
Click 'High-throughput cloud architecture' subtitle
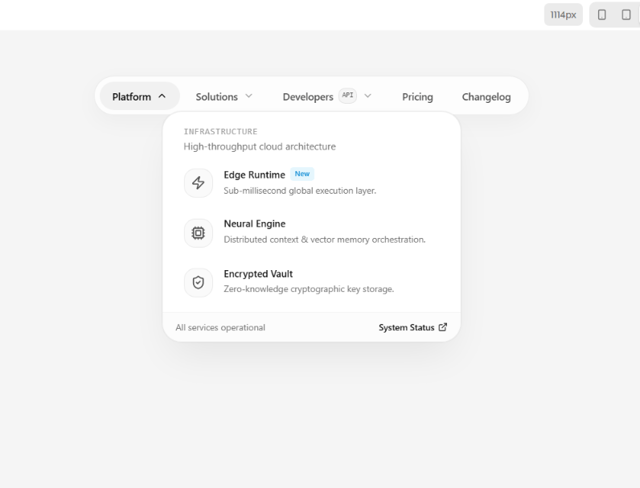point(260,146)
